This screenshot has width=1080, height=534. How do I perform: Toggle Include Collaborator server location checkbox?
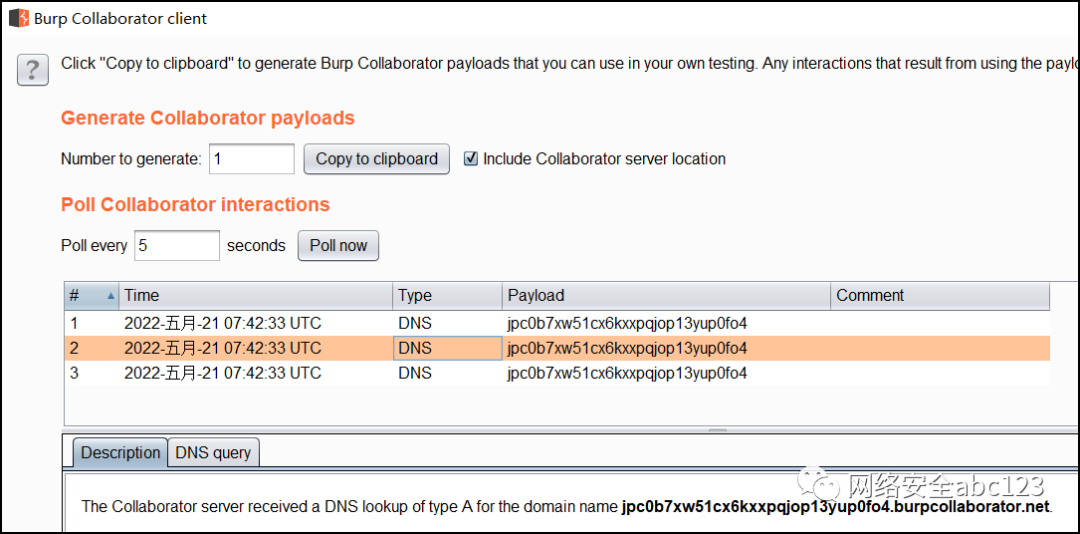pyautogui.click(x=471, y=158)
